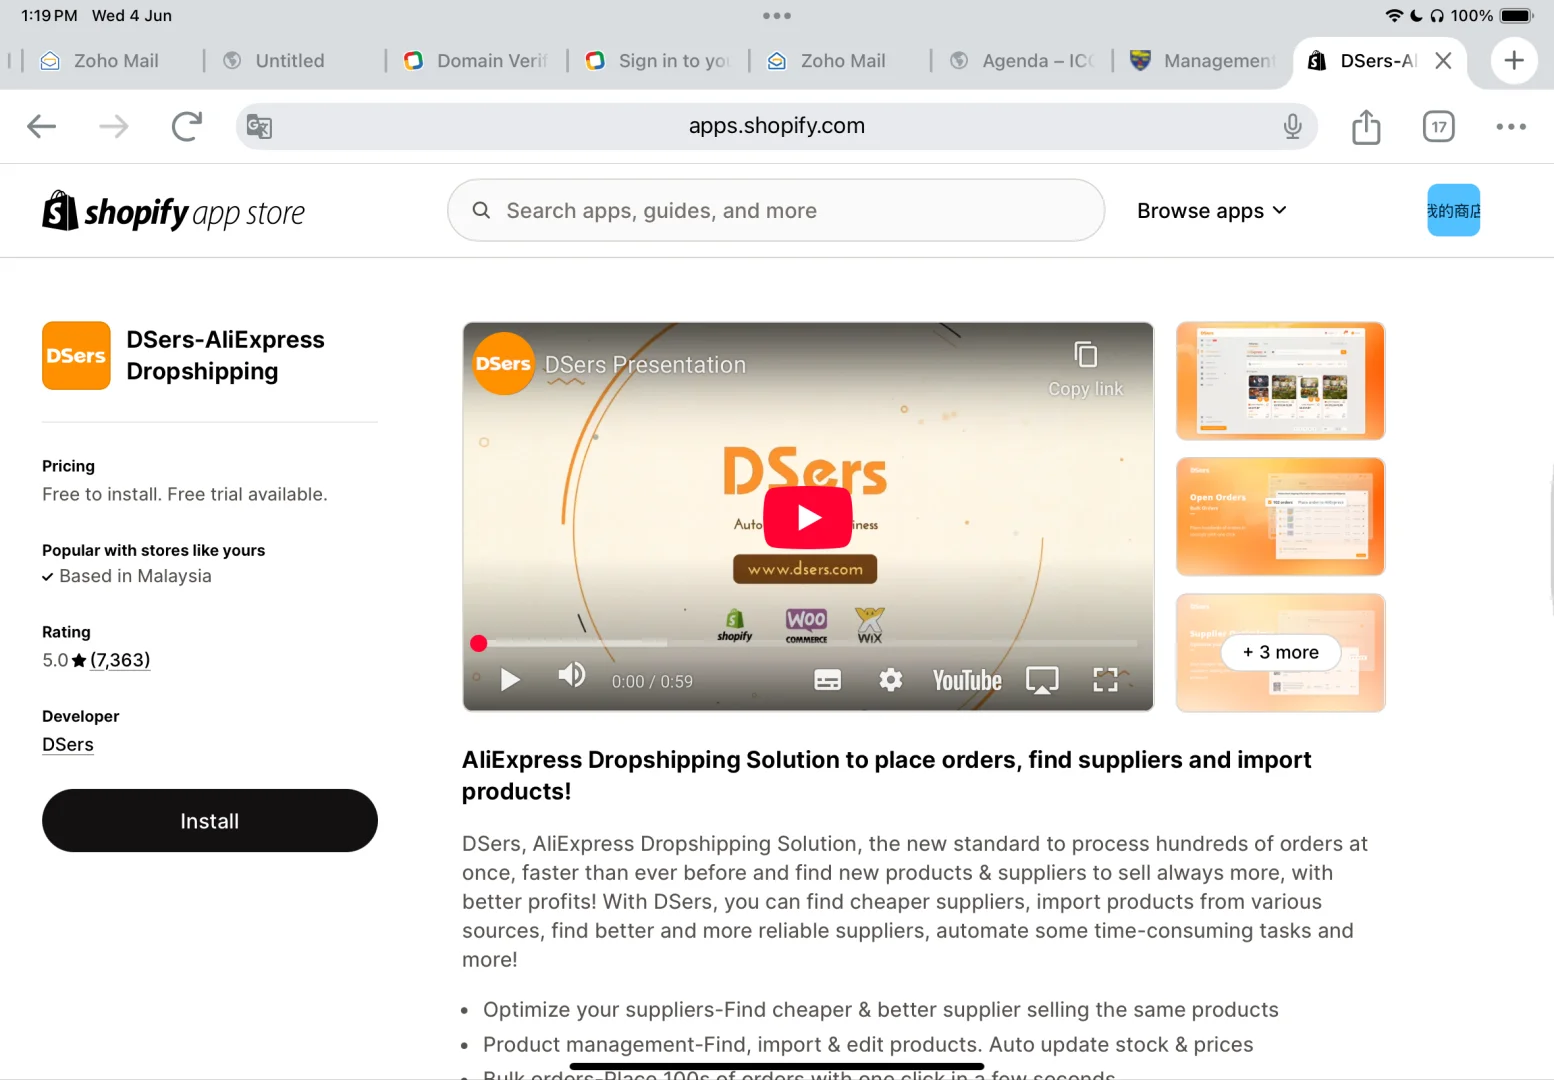Viewport: 1554px width, 1080px height.
Task: Open the page translate icon in address bar
Action: 259,126
